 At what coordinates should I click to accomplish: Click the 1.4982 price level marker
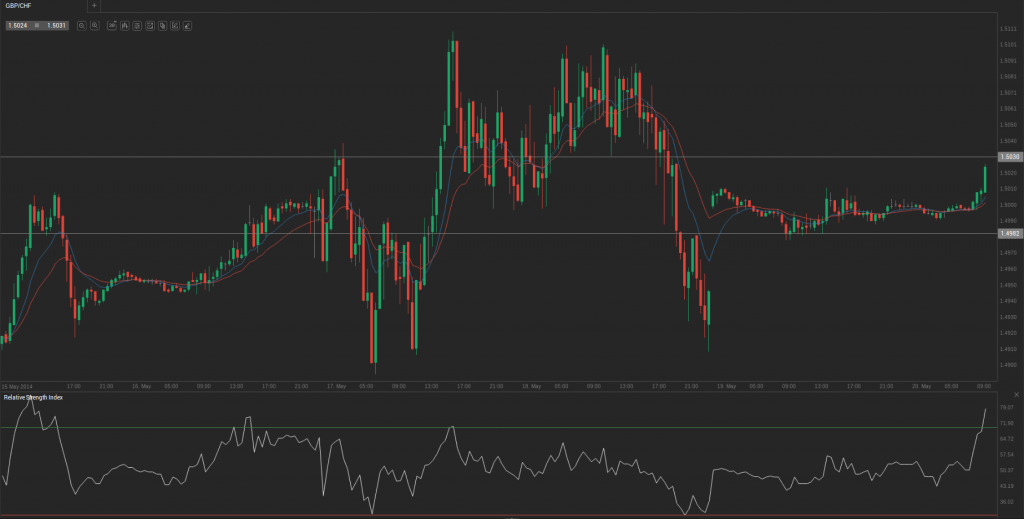pyautogui.click(x=1009, y=233)
